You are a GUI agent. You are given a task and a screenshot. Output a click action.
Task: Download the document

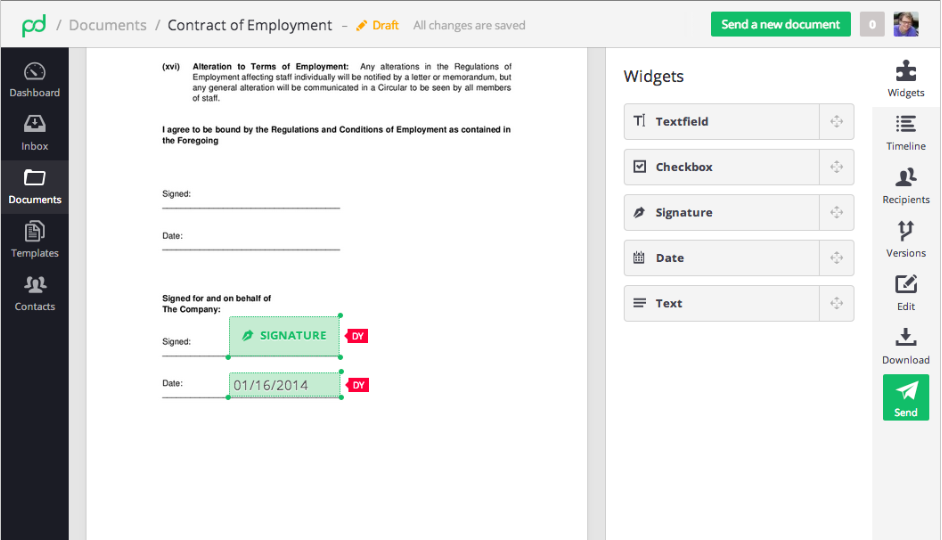coord(905,346)
